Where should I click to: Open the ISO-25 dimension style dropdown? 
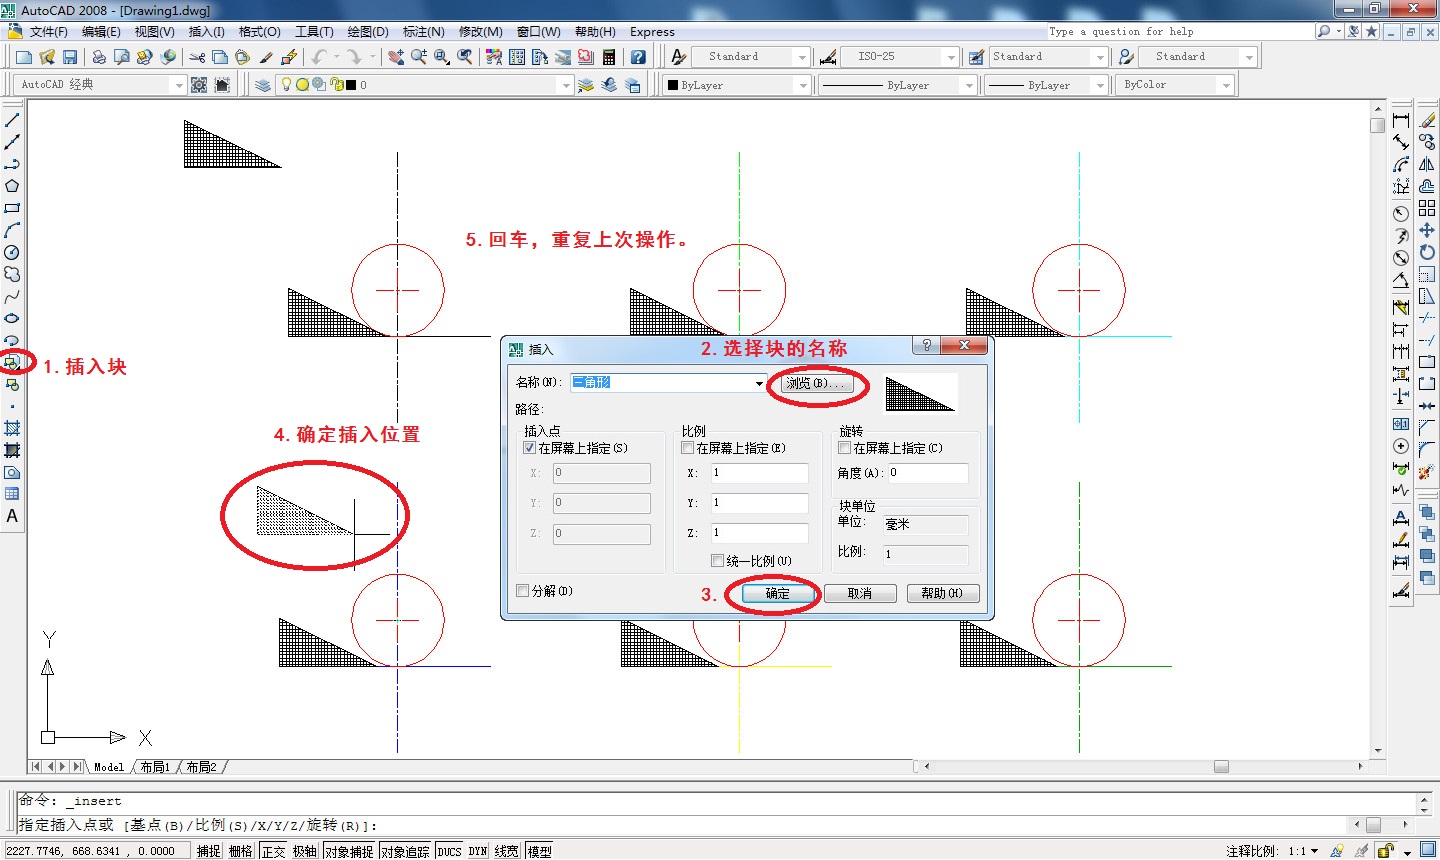click(951, 57)
